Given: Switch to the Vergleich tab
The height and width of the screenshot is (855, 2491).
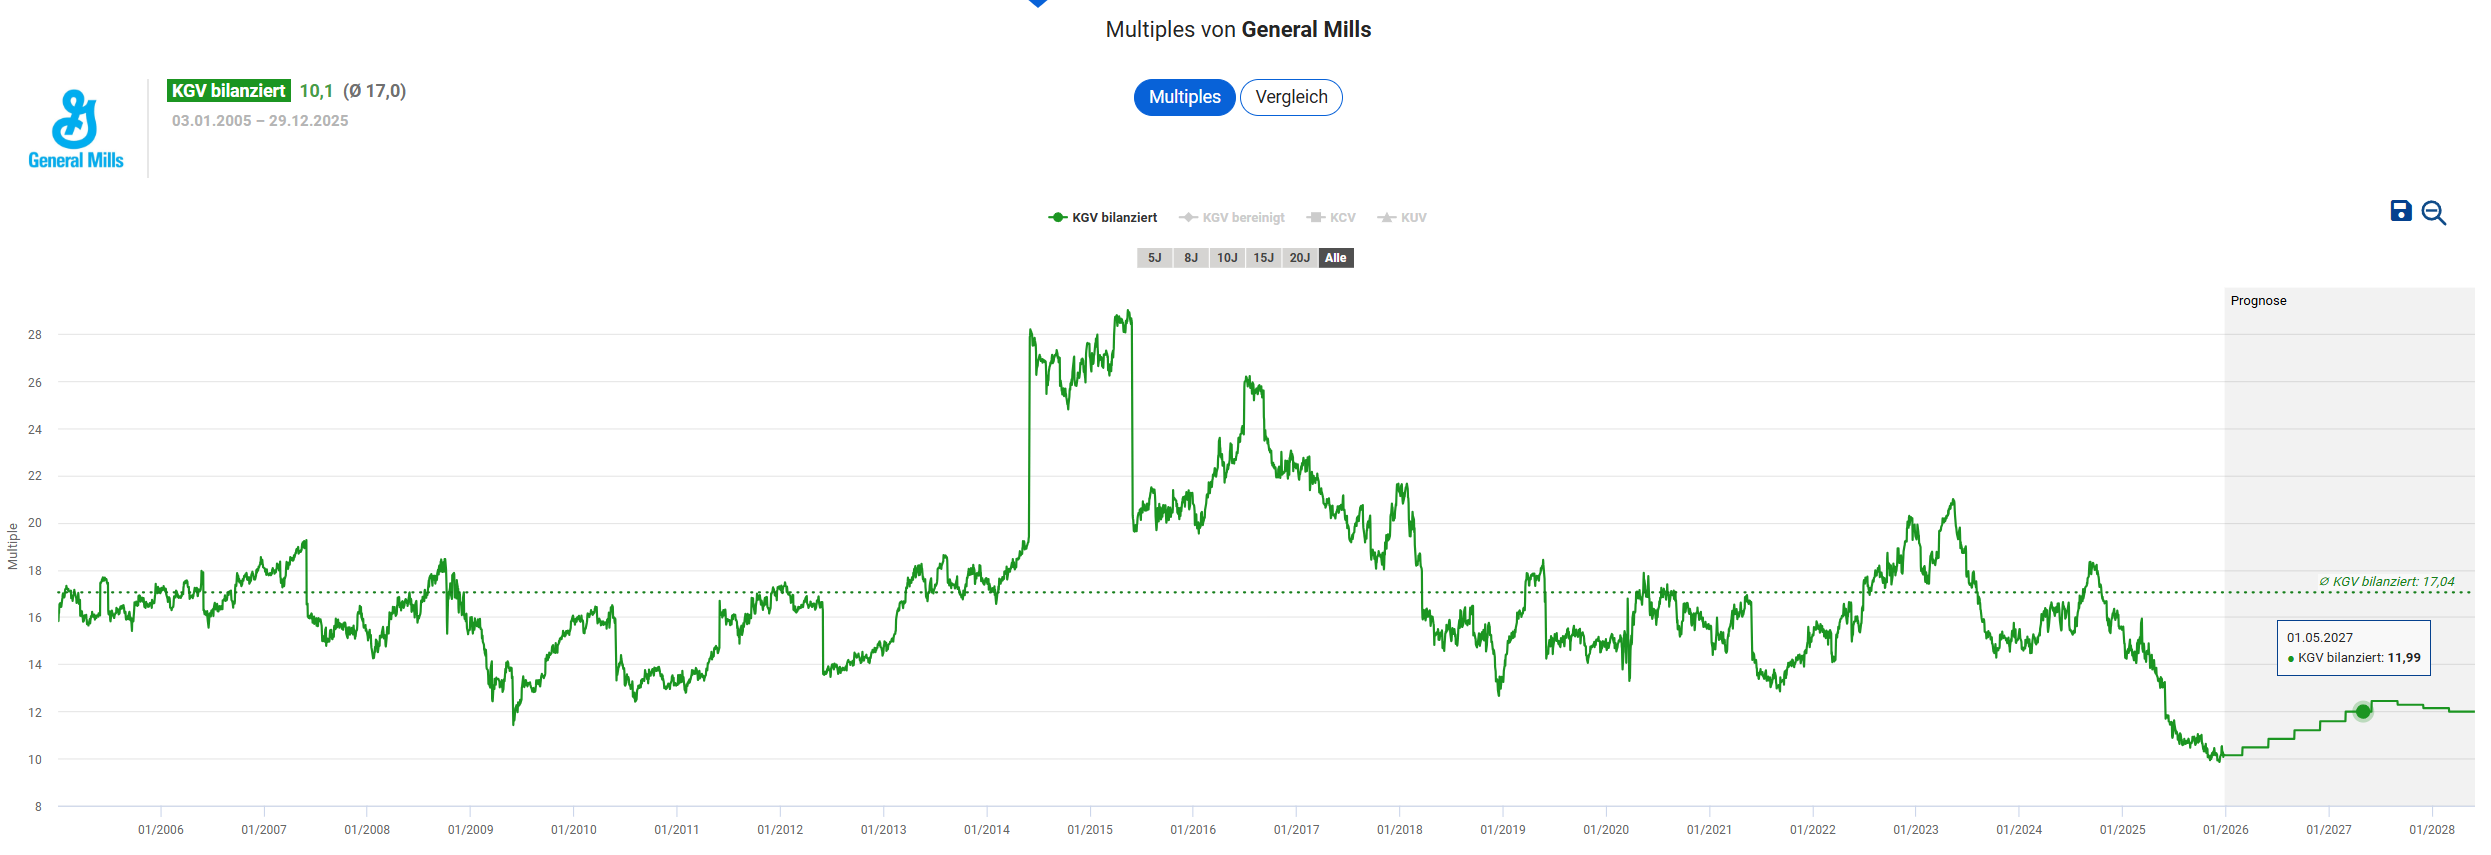Looking at the screenshot, I should point(1291,97).
